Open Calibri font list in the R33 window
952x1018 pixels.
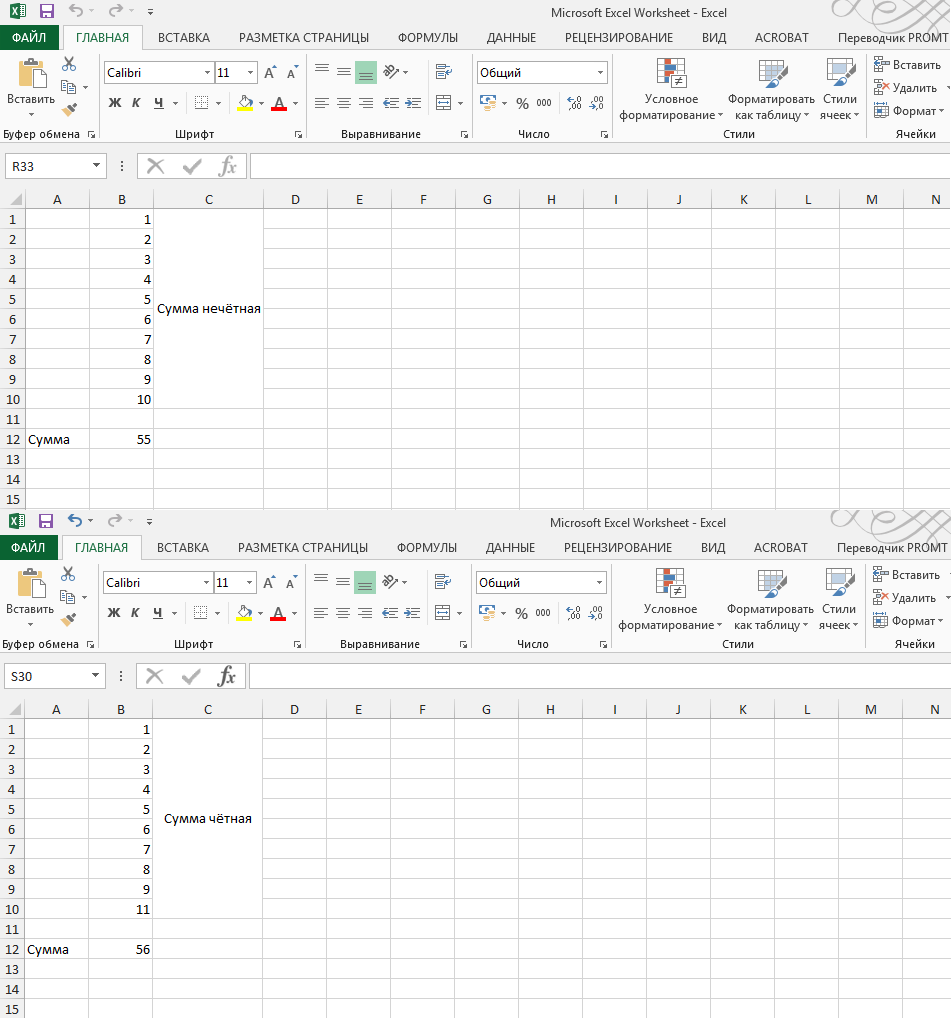[207, 73]
